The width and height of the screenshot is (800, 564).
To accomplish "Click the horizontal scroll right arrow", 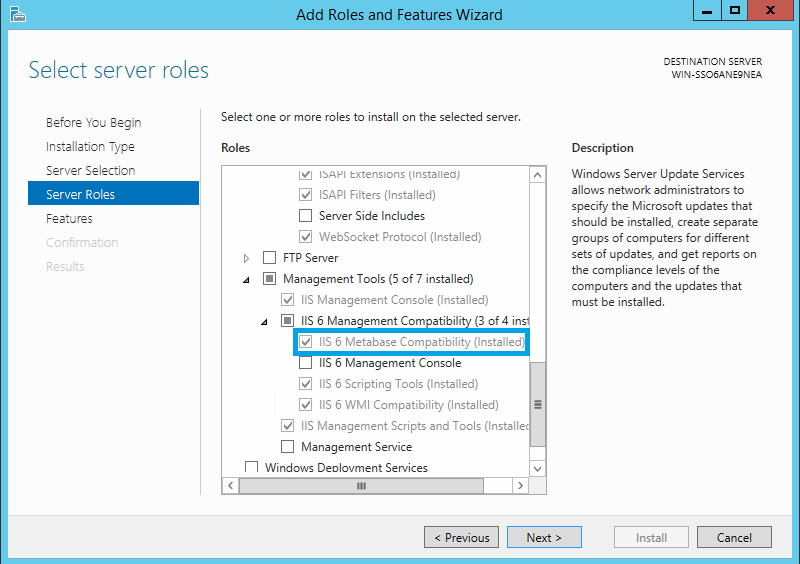I will pos(520,485).
